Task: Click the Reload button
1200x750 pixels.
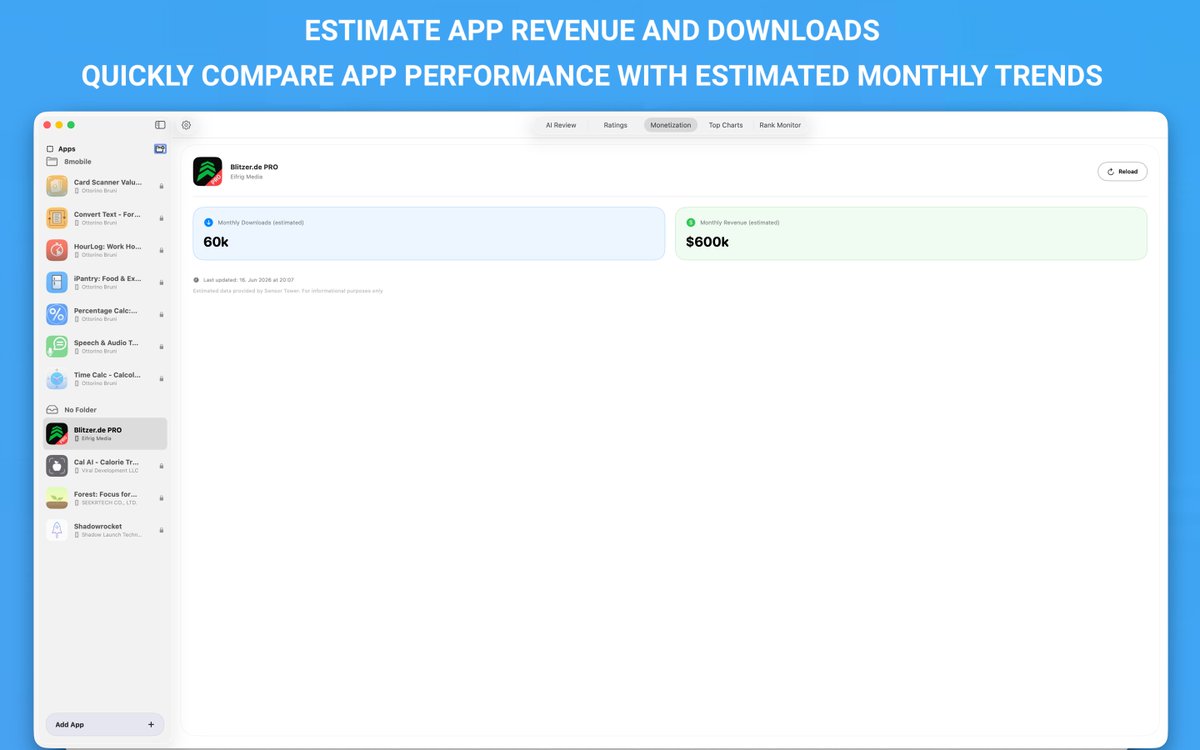Action: point(1122,171)
